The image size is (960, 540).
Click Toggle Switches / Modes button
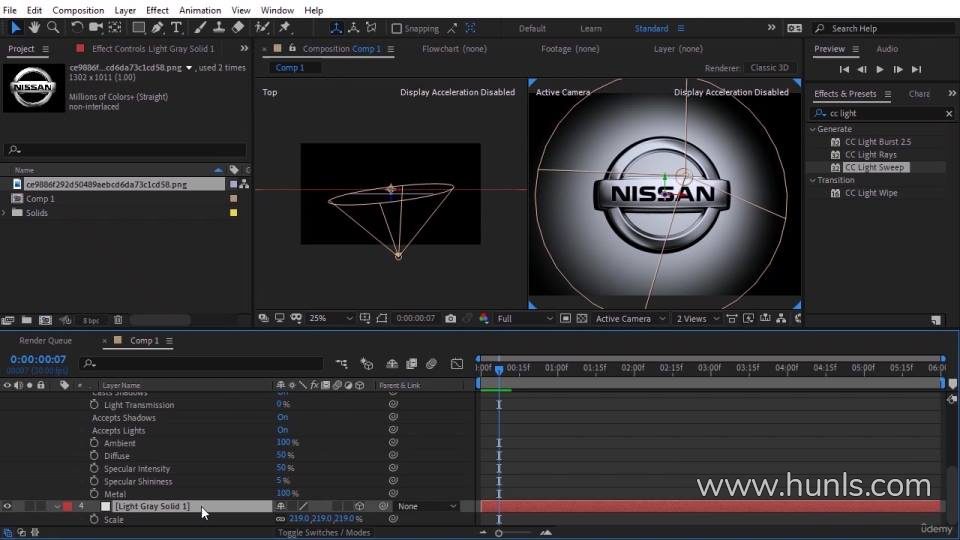(x=324, y=533)
